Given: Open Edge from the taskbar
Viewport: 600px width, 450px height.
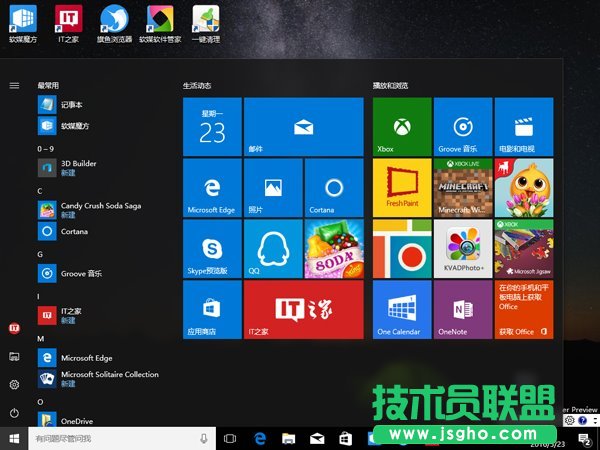Looking at the screenshot, I should tap(260, 439).
